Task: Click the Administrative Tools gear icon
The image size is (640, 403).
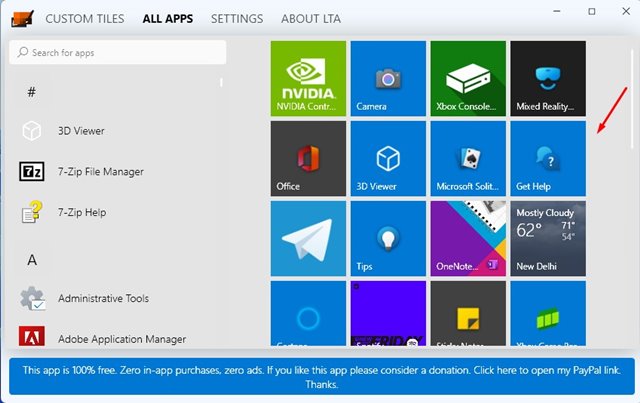Action: click(x=33, y=298)
